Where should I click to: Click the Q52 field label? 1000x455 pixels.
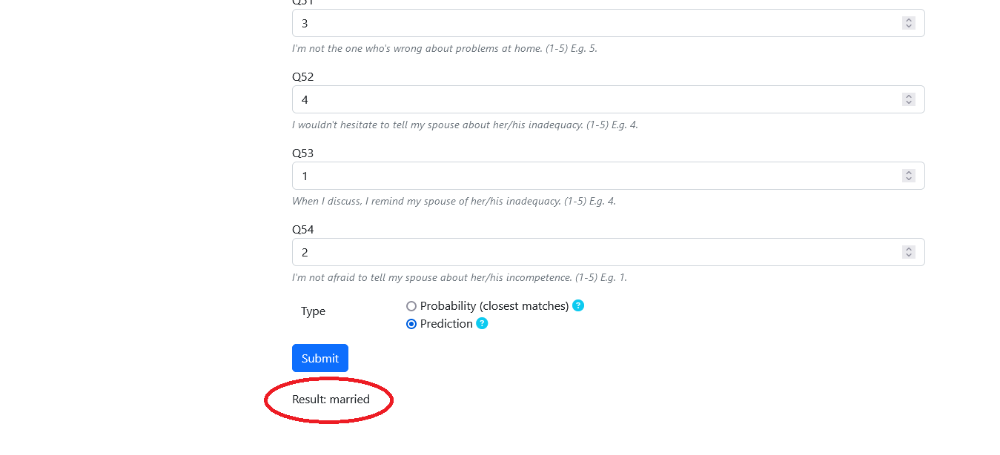coord(303,77)
